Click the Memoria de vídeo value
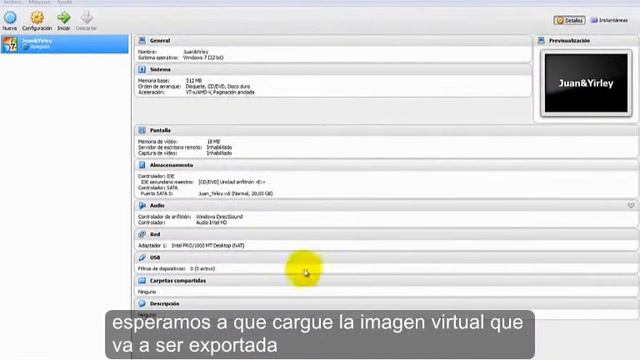The image size is (640, 360). click(213, 142)
